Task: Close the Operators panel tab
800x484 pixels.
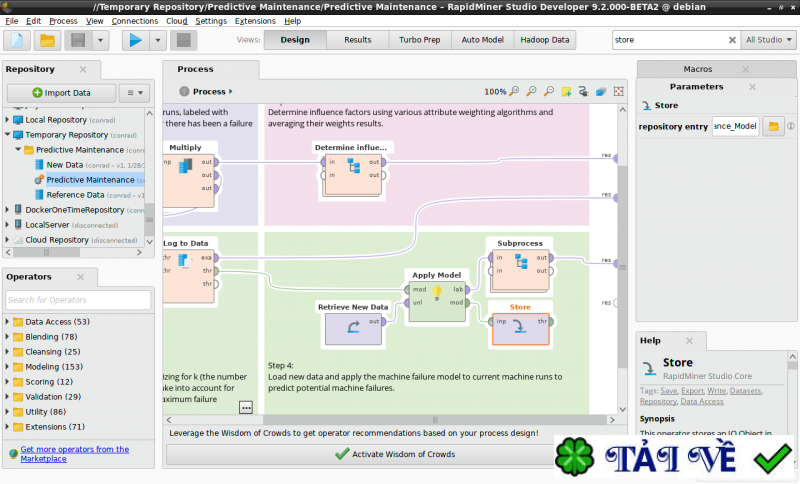Action: coord(80,277)
